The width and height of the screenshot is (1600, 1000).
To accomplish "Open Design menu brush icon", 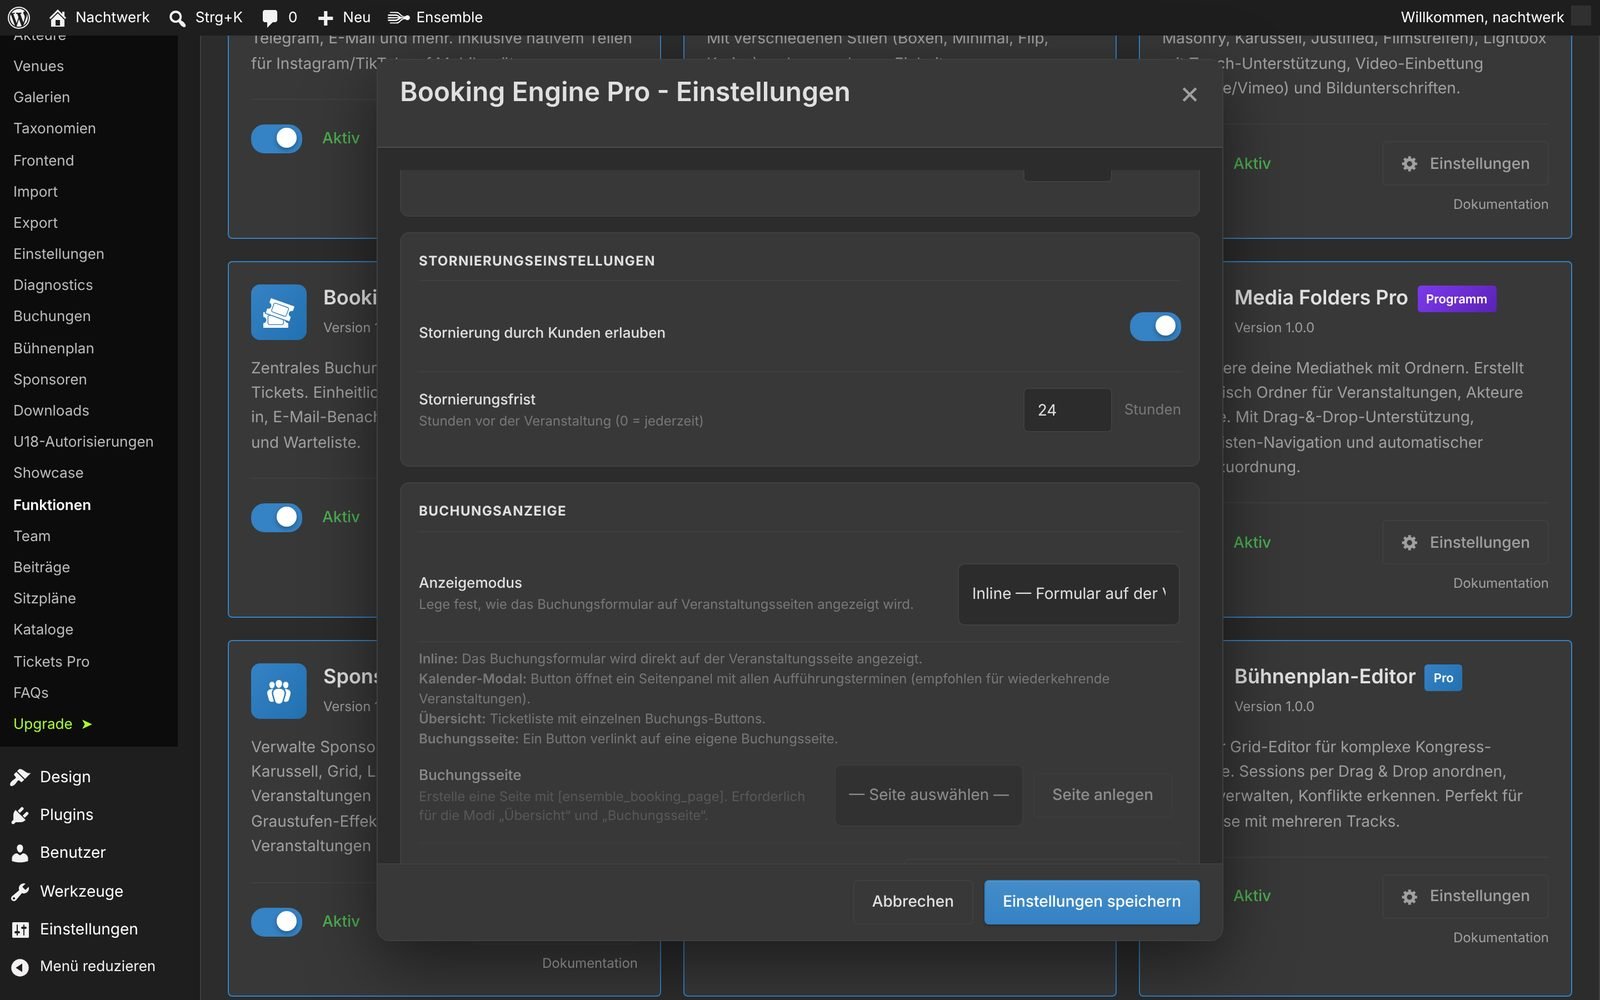I will pos(20,777).
